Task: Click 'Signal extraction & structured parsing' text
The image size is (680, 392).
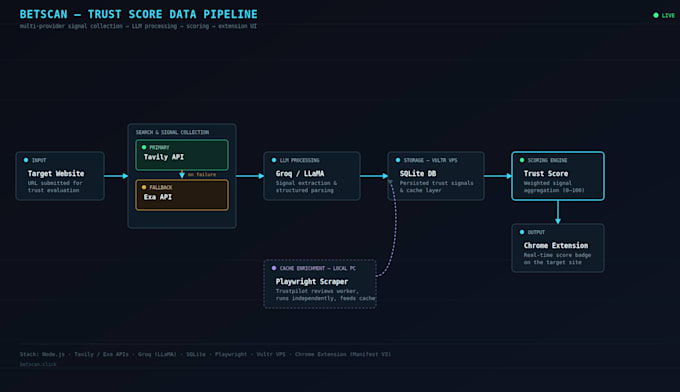Action: (306, 187)
